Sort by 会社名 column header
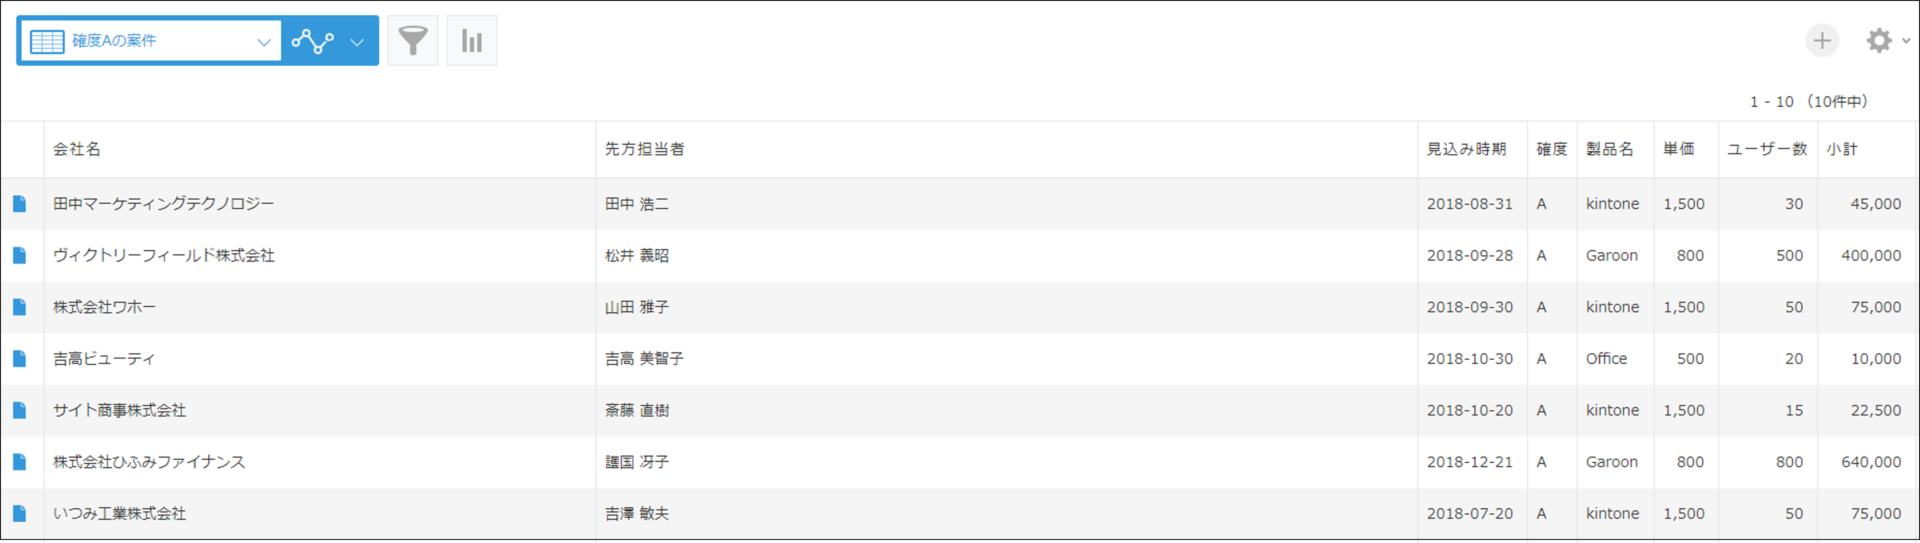 [77, 149]
